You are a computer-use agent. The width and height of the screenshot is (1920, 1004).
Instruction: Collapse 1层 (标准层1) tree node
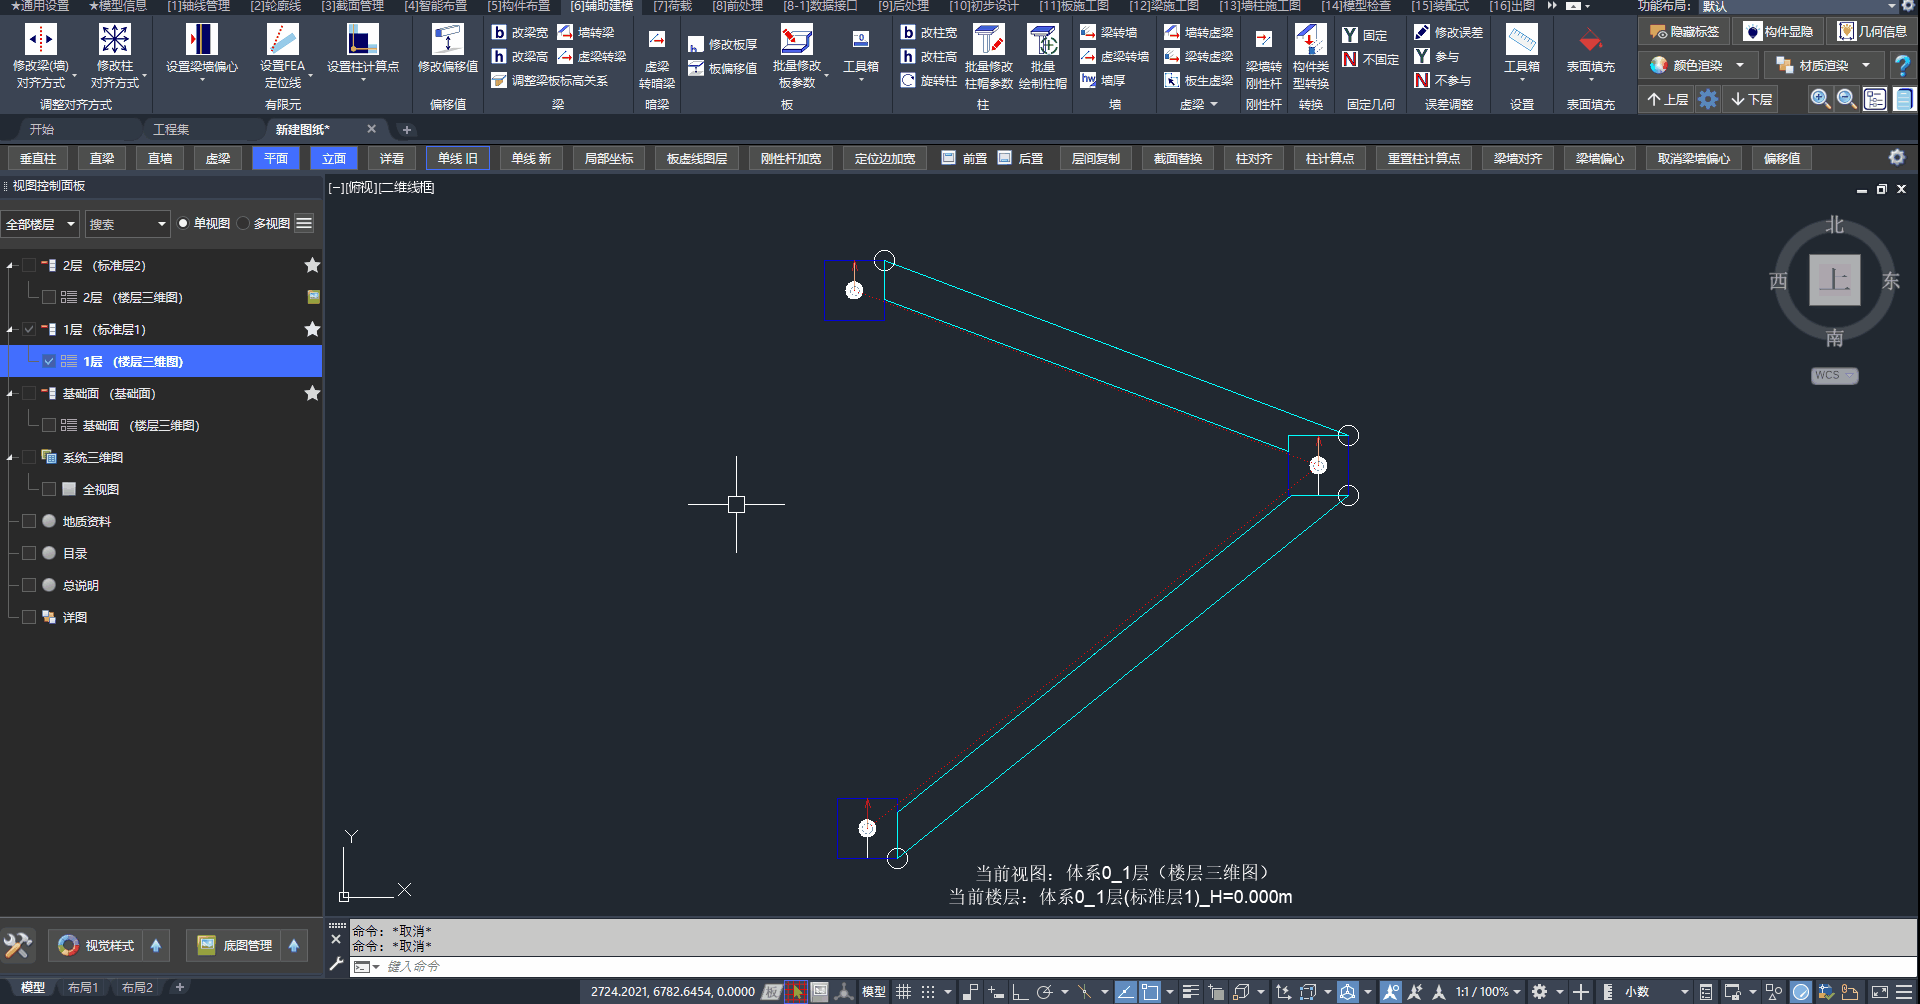click(10, 330)
